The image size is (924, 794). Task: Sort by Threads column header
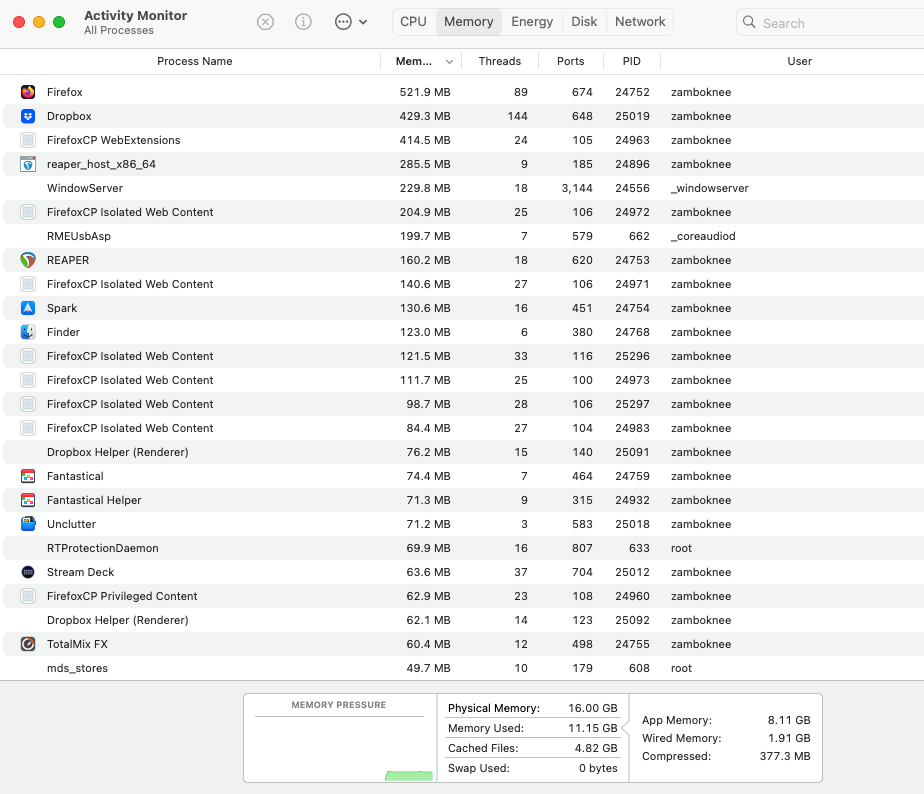(x=500, y=61)
